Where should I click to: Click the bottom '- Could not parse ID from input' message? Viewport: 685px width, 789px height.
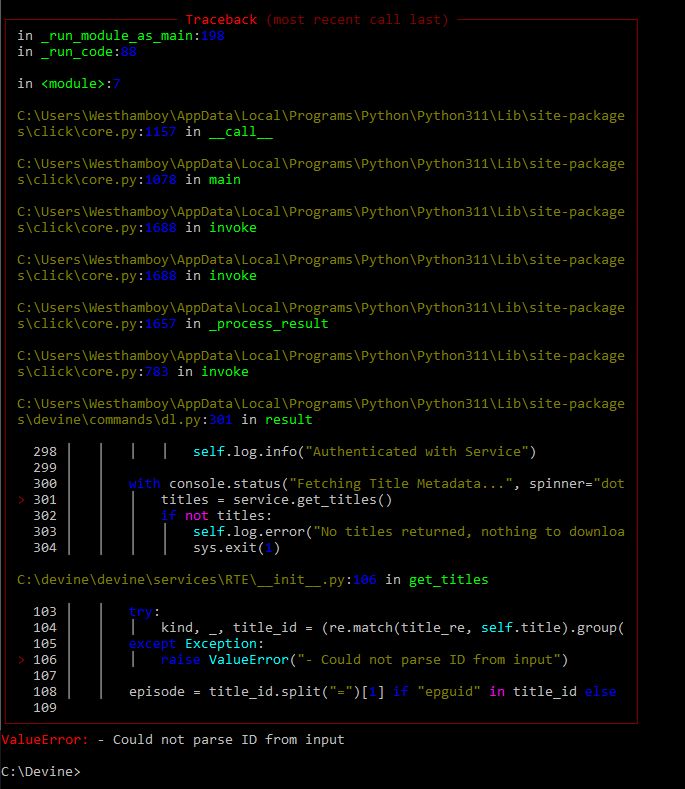tap(220, 740)
